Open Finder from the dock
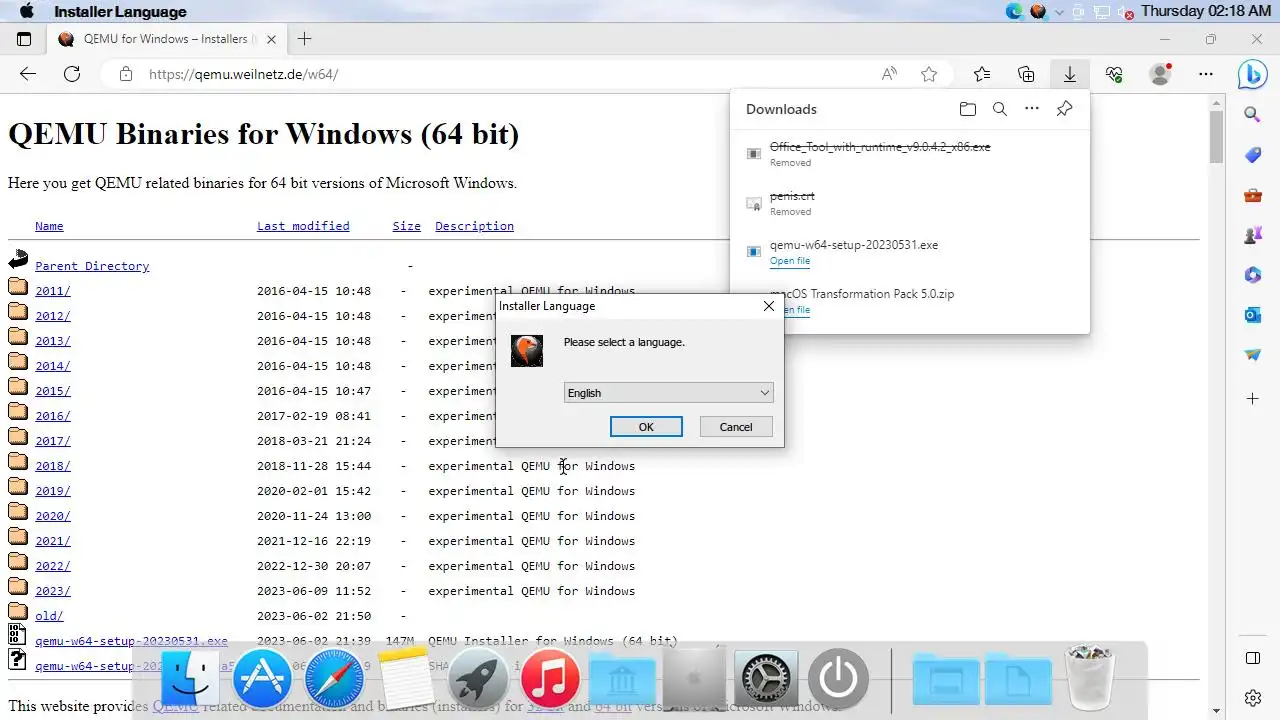 [191, 679]
